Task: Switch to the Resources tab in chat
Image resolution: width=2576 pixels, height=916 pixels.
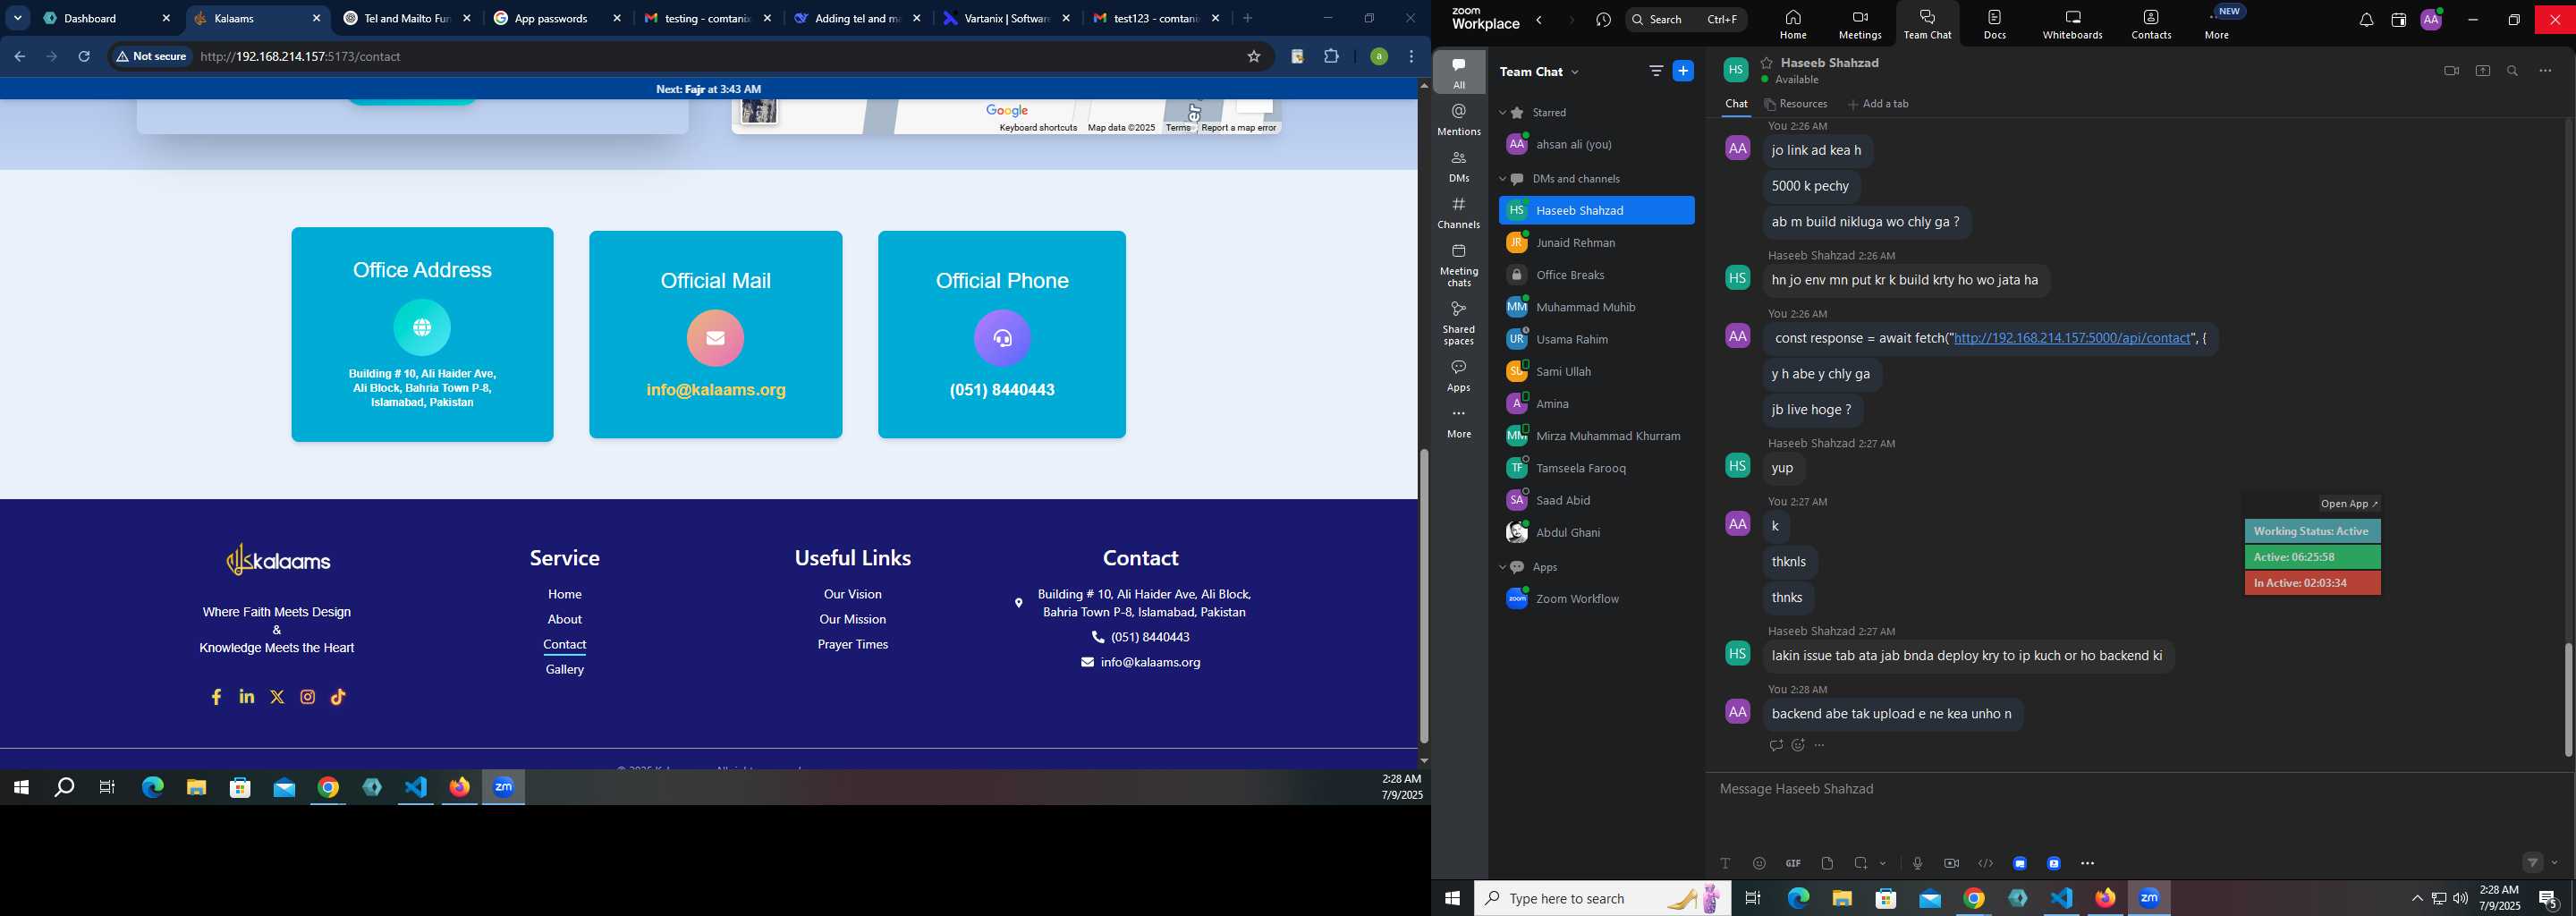Action: click(1796, 104)
